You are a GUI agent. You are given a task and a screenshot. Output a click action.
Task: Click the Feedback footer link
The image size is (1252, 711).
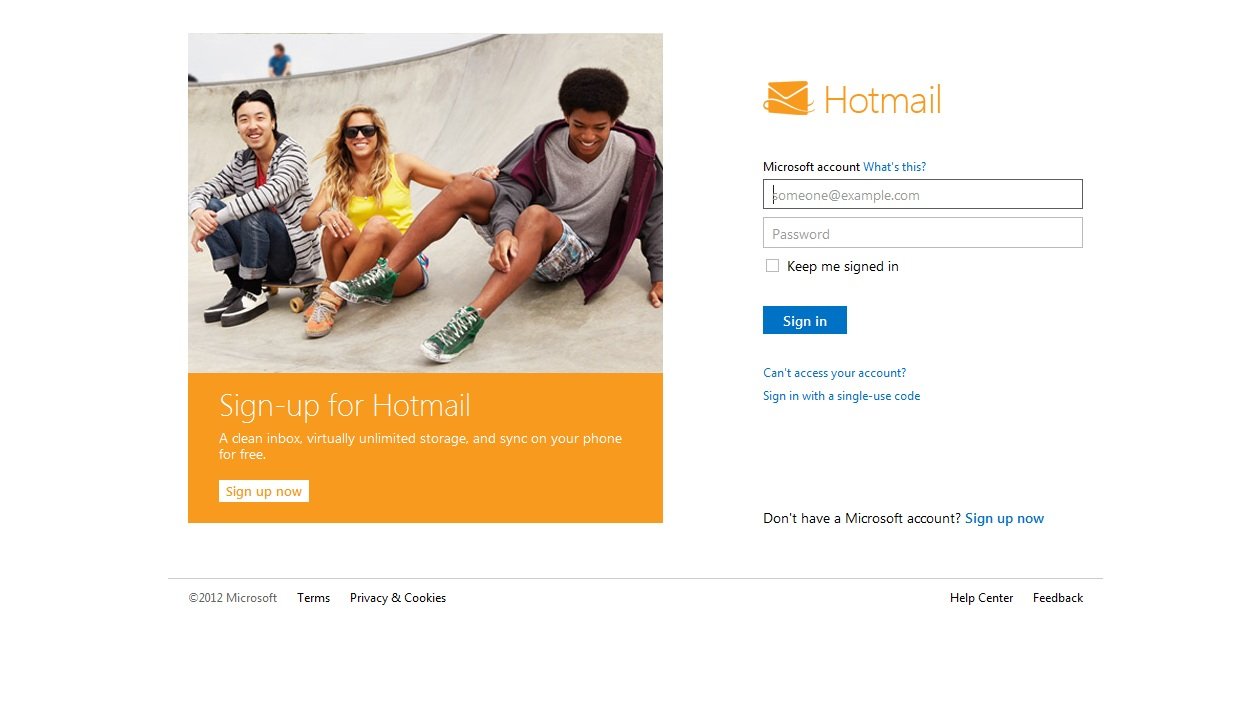(1058, 598)
